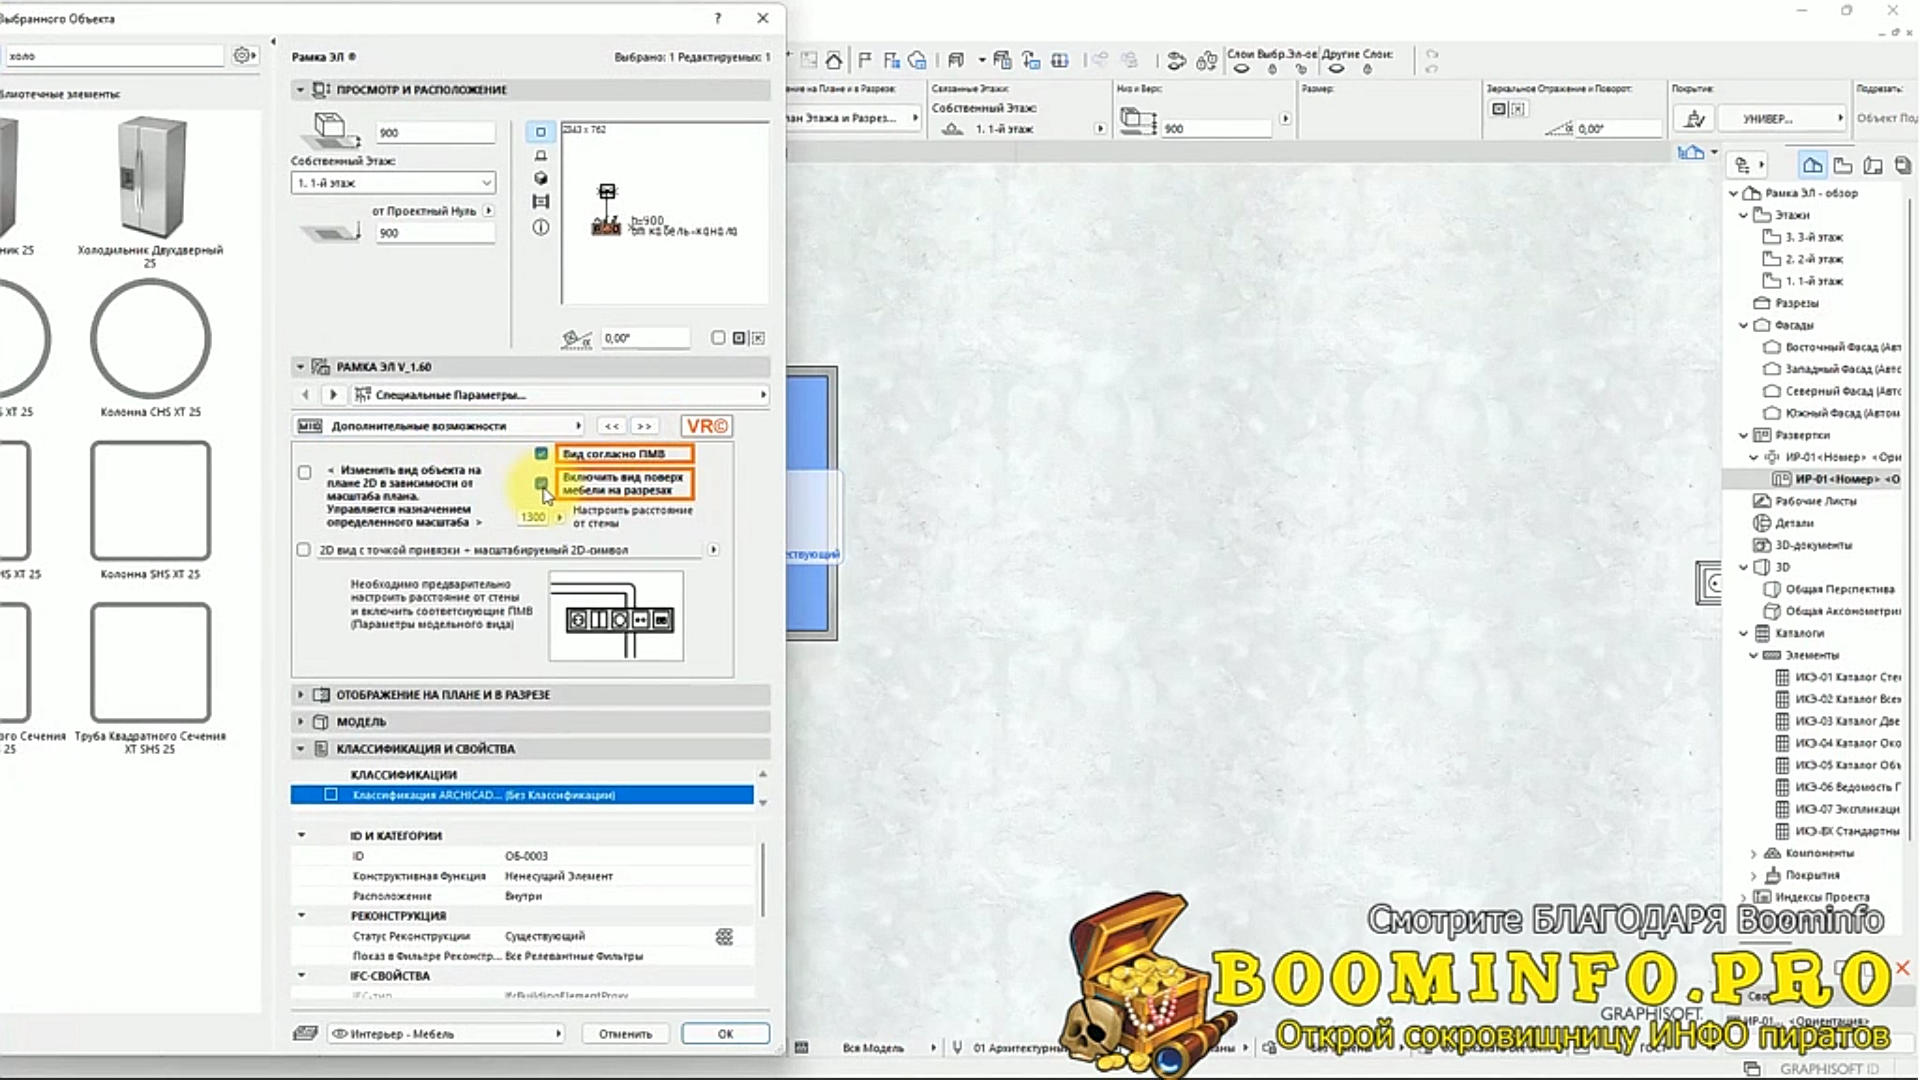Image resolution: width=1920 pixels, height=1080 pixels.
Task: Click mirror reflection icon in info box
Action: click(1499, 109)
